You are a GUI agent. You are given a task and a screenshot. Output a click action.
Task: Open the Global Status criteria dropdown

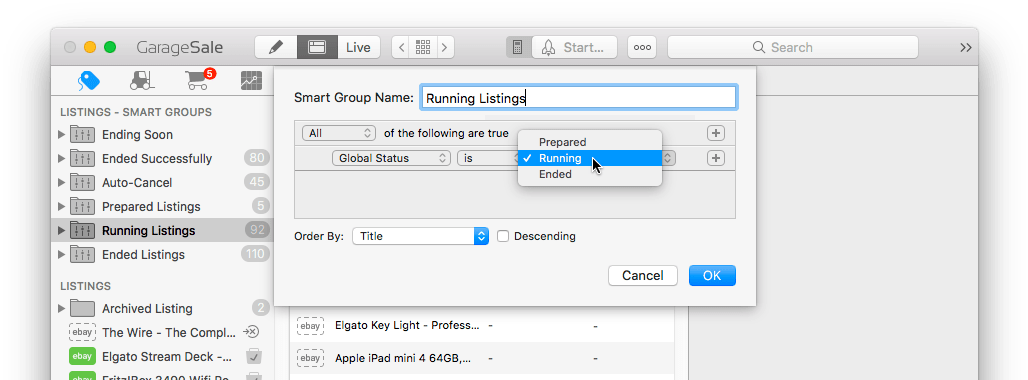pos(391,159)
